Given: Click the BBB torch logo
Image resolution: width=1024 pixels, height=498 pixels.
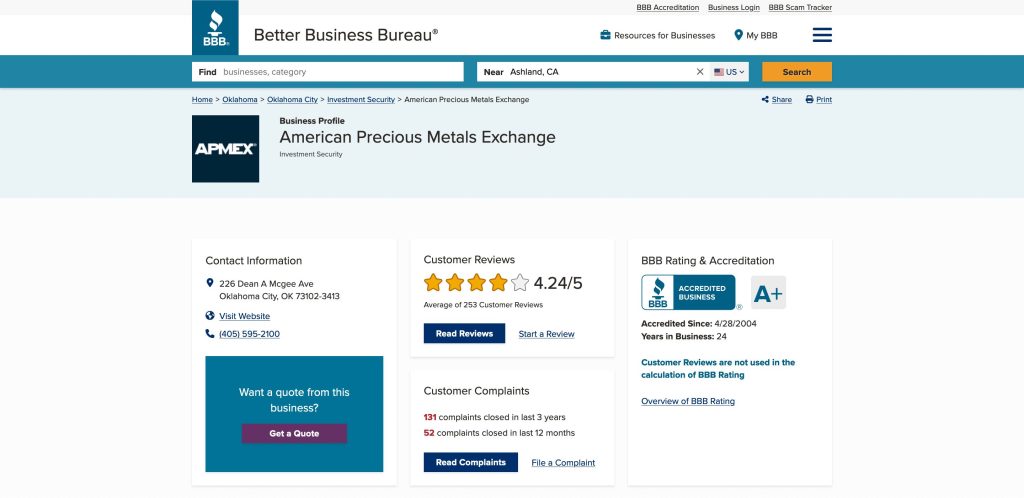Looking at the screenshot, I should pyautogui.click(x=215, y=28).
